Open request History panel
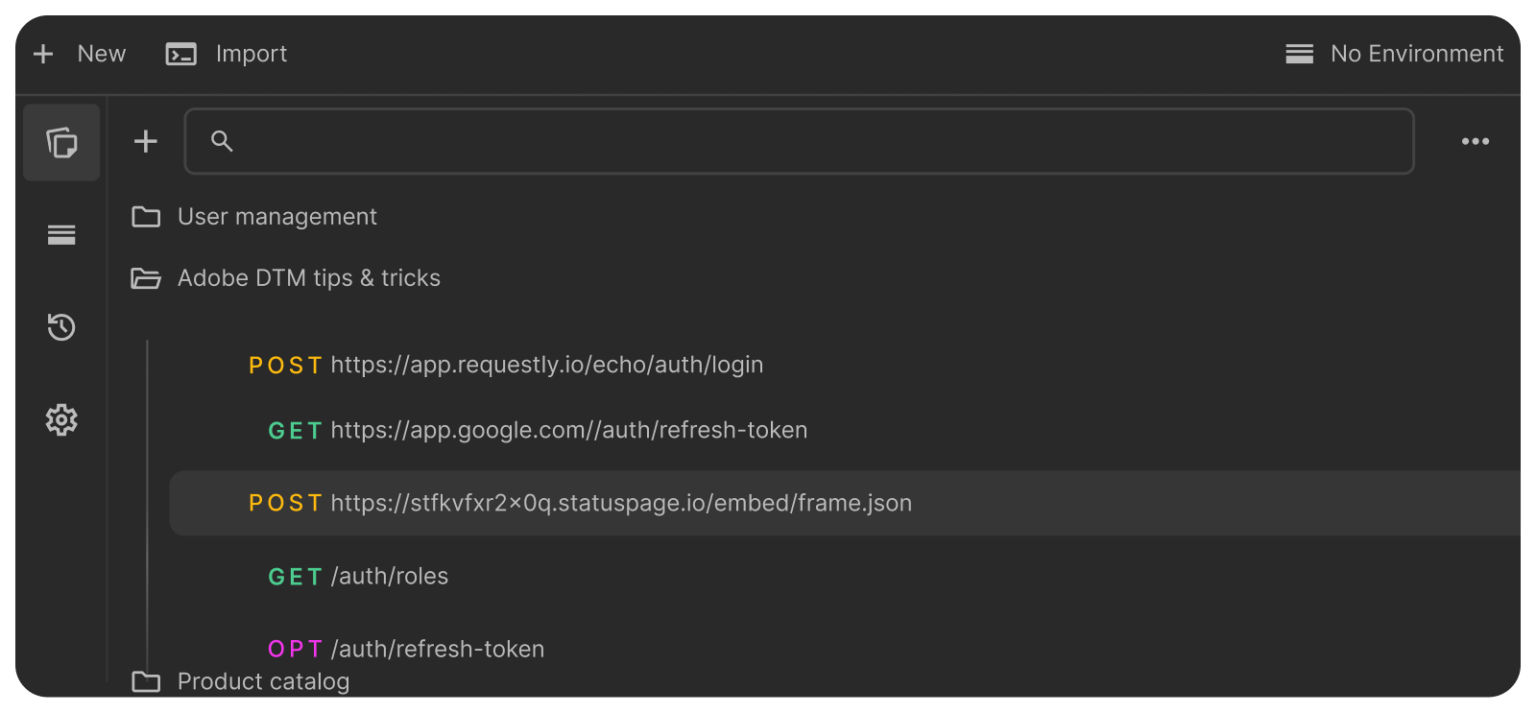This screenshot has height=713, width=1536. click(62, 327)
